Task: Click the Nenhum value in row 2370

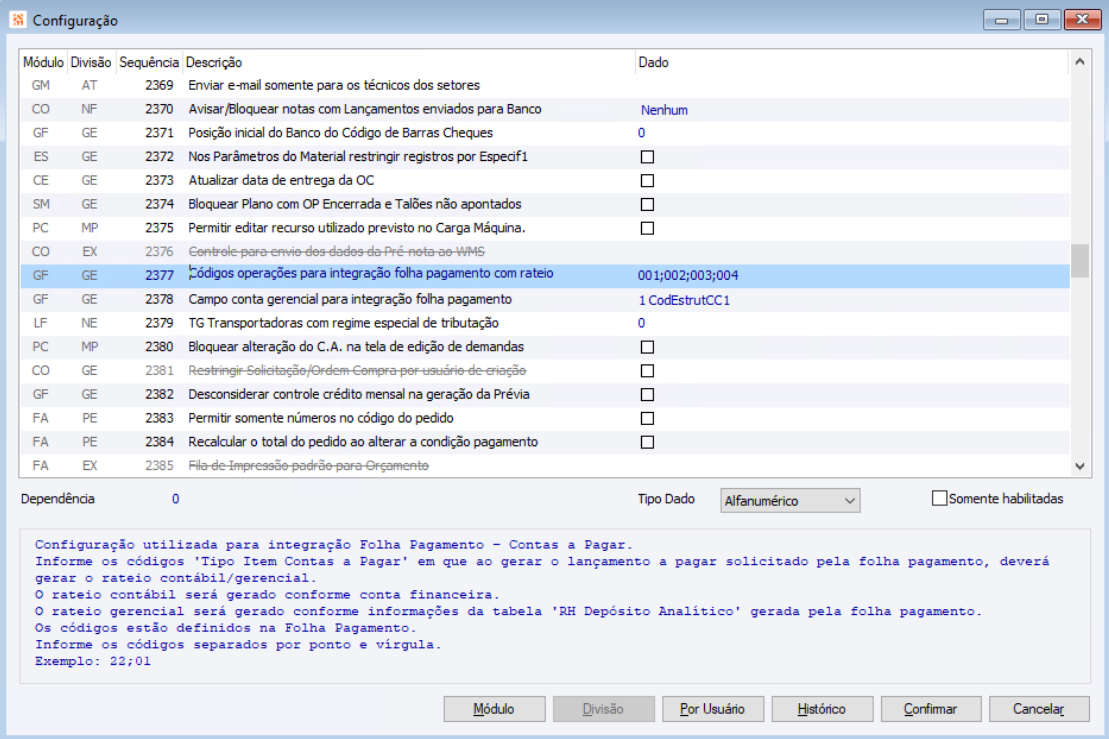Action: tap(664, 110)
